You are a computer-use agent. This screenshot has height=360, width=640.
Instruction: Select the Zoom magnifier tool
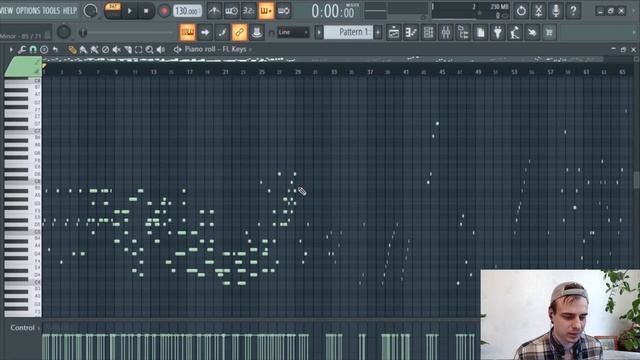150,50
